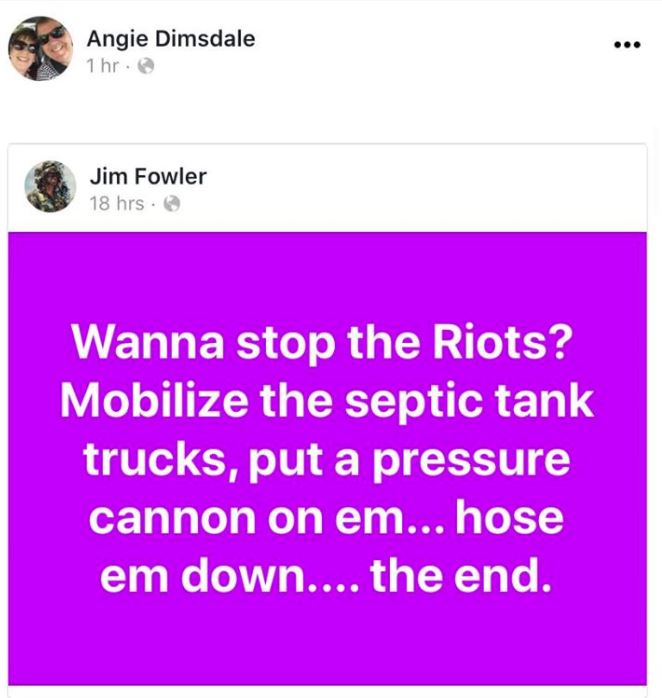Viewport: 662px width, 698px height.
Task: Click the globe privacy icon beside 1 hr
Action: 146,66
